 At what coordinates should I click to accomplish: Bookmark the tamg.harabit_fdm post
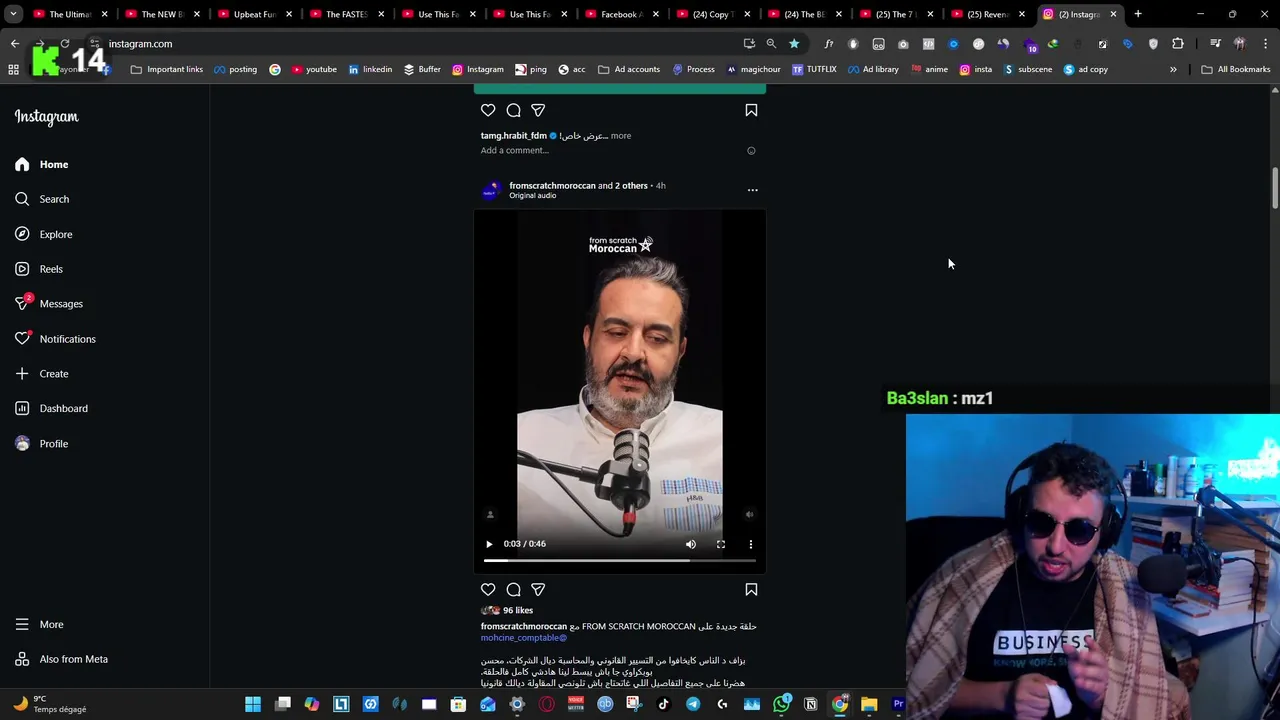pos(751,110)
